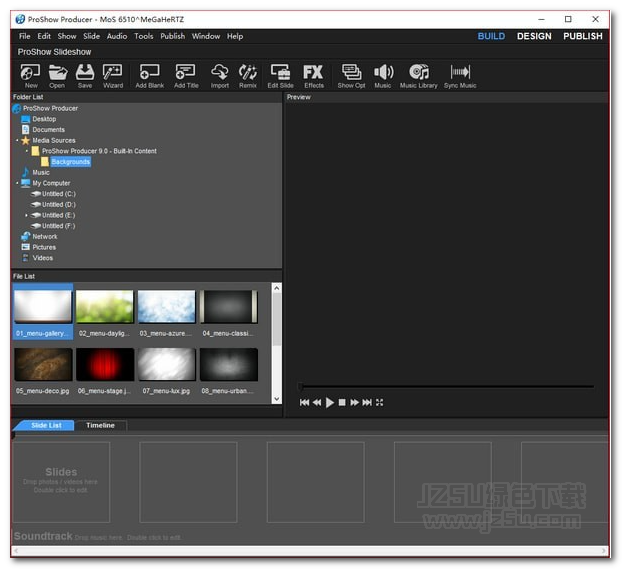This screenshot has width=622, height=569.
Task: Jump to start of preview playback
Action: [304, 403]
